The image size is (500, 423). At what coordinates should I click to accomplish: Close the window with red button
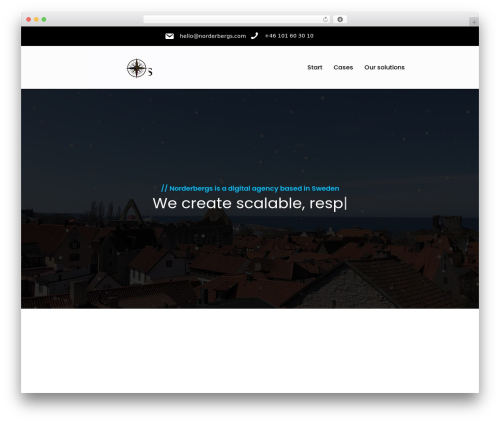coord(29,19)
